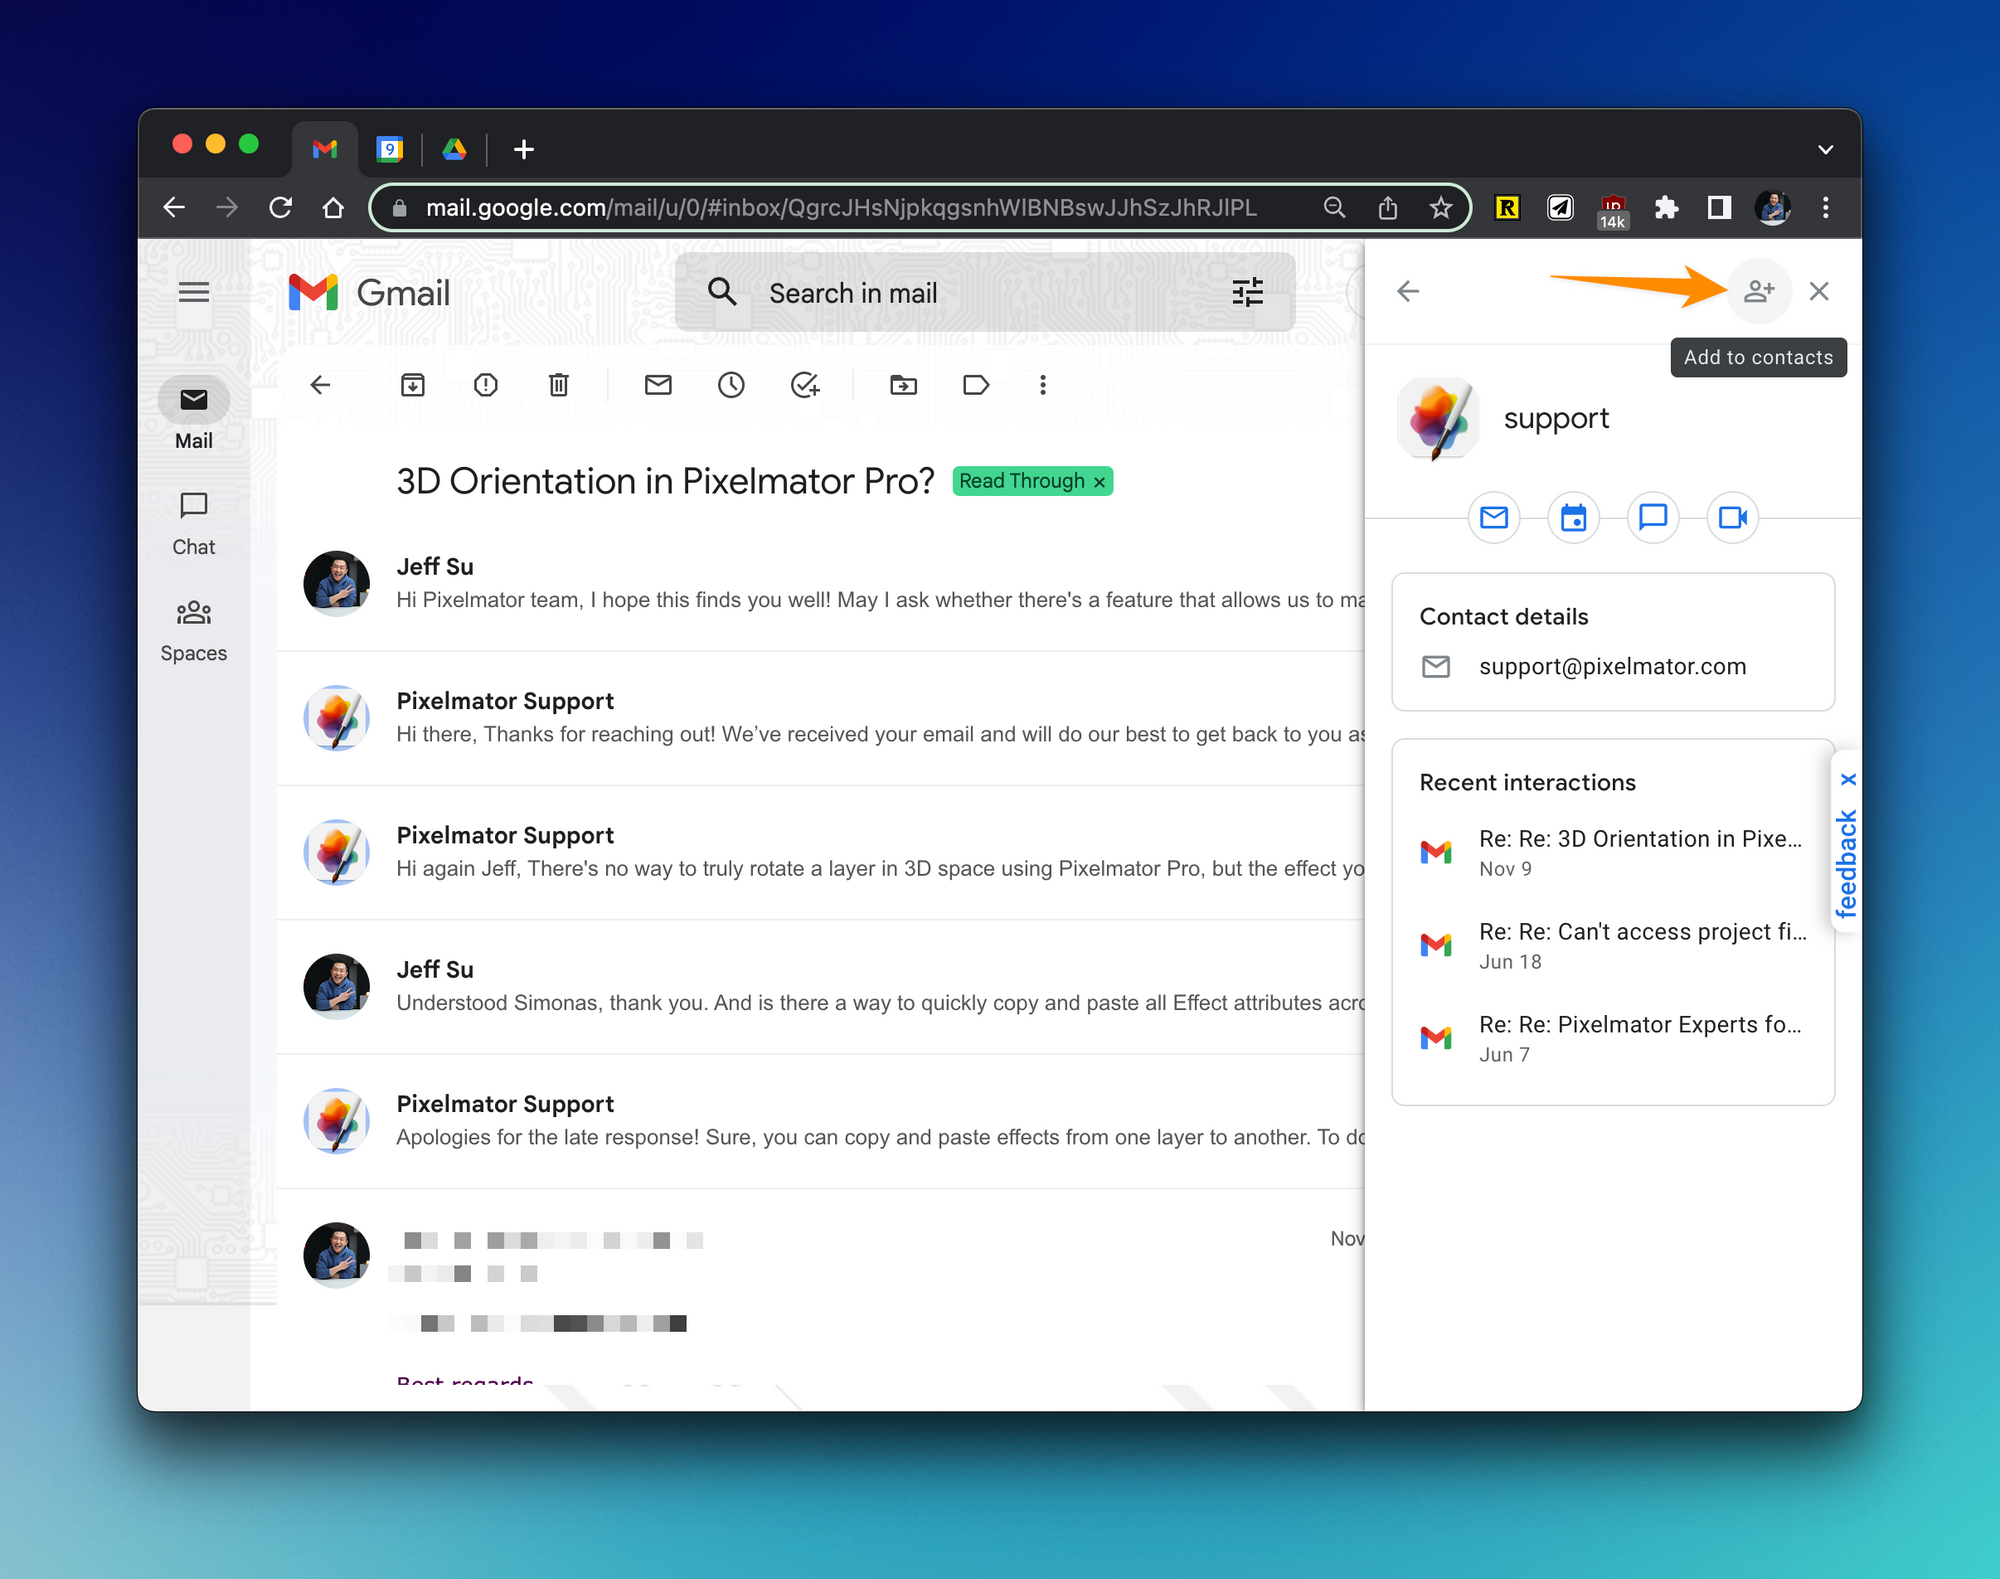Expand Jeff Su message "Understood Simonas"
Image resolution: width=2000 pixels, height=1579 pixels.
coord(820,986)
